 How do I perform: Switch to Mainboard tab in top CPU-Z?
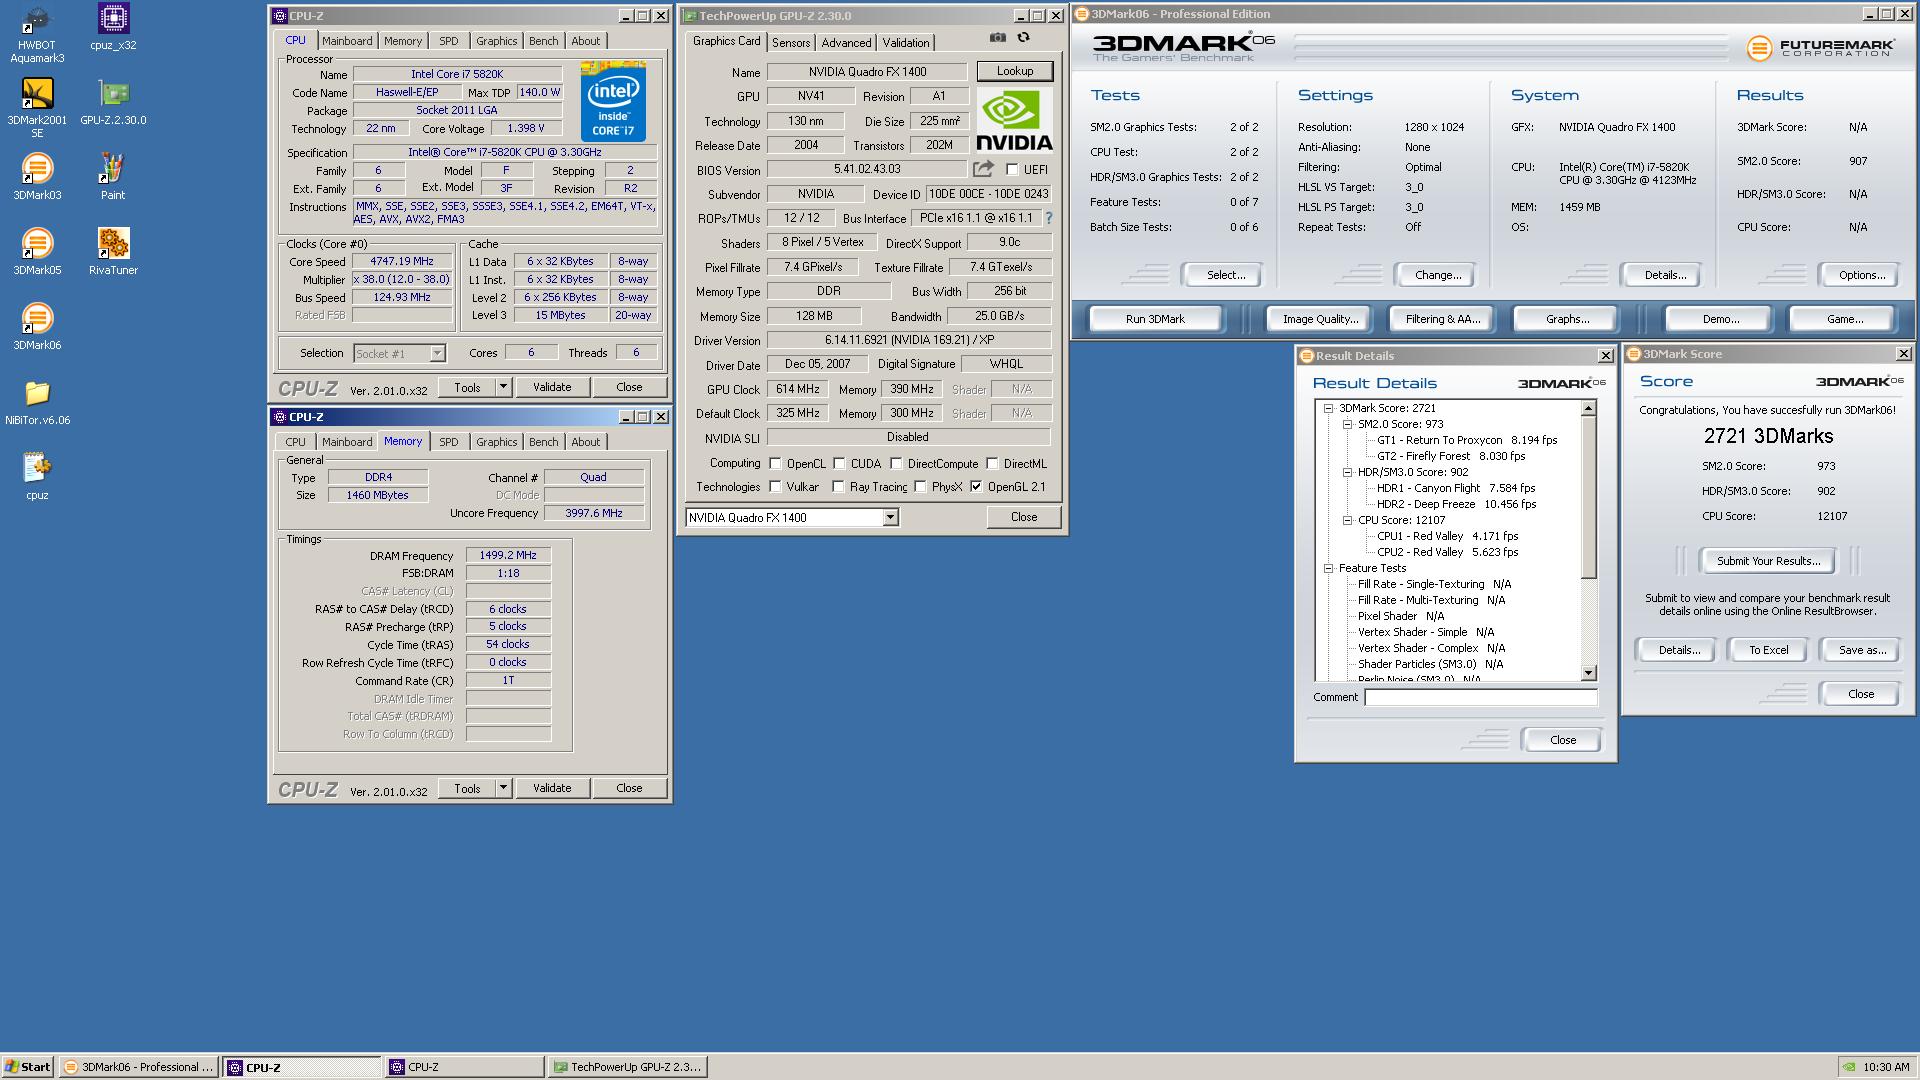point(347,41)
